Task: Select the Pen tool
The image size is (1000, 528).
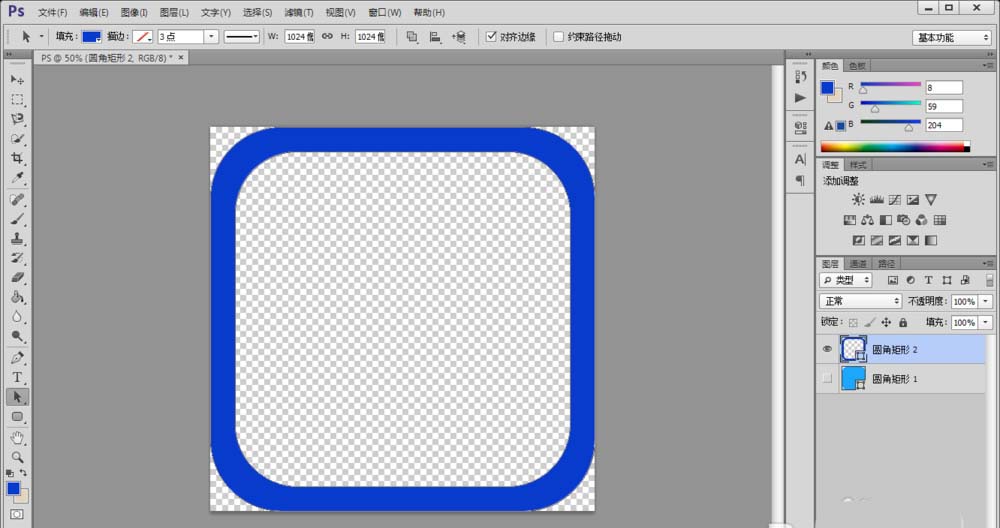Action: [x=17, y=358]
